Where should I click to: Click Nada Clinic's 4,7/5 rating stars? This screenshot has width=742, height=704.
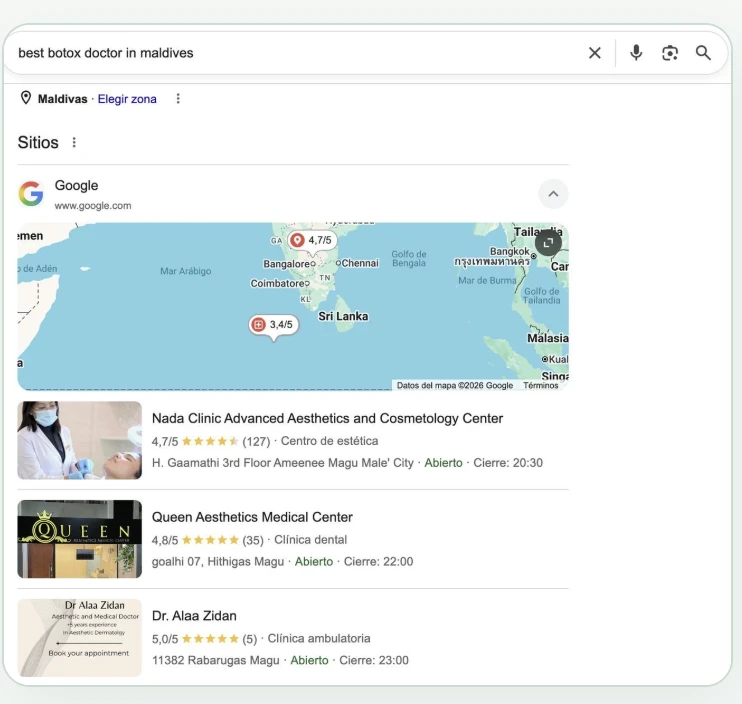210,441
